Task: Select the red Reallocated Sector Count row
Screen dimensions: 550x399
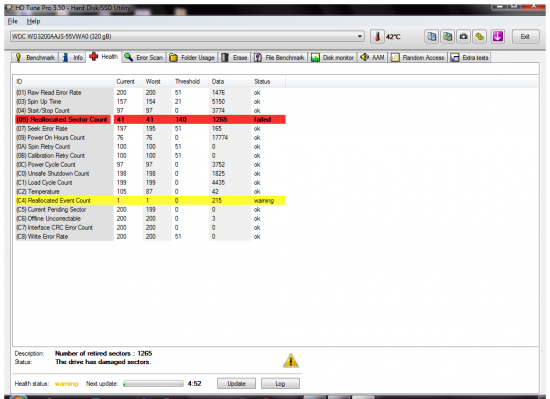Action: click(x=150, y=120)
